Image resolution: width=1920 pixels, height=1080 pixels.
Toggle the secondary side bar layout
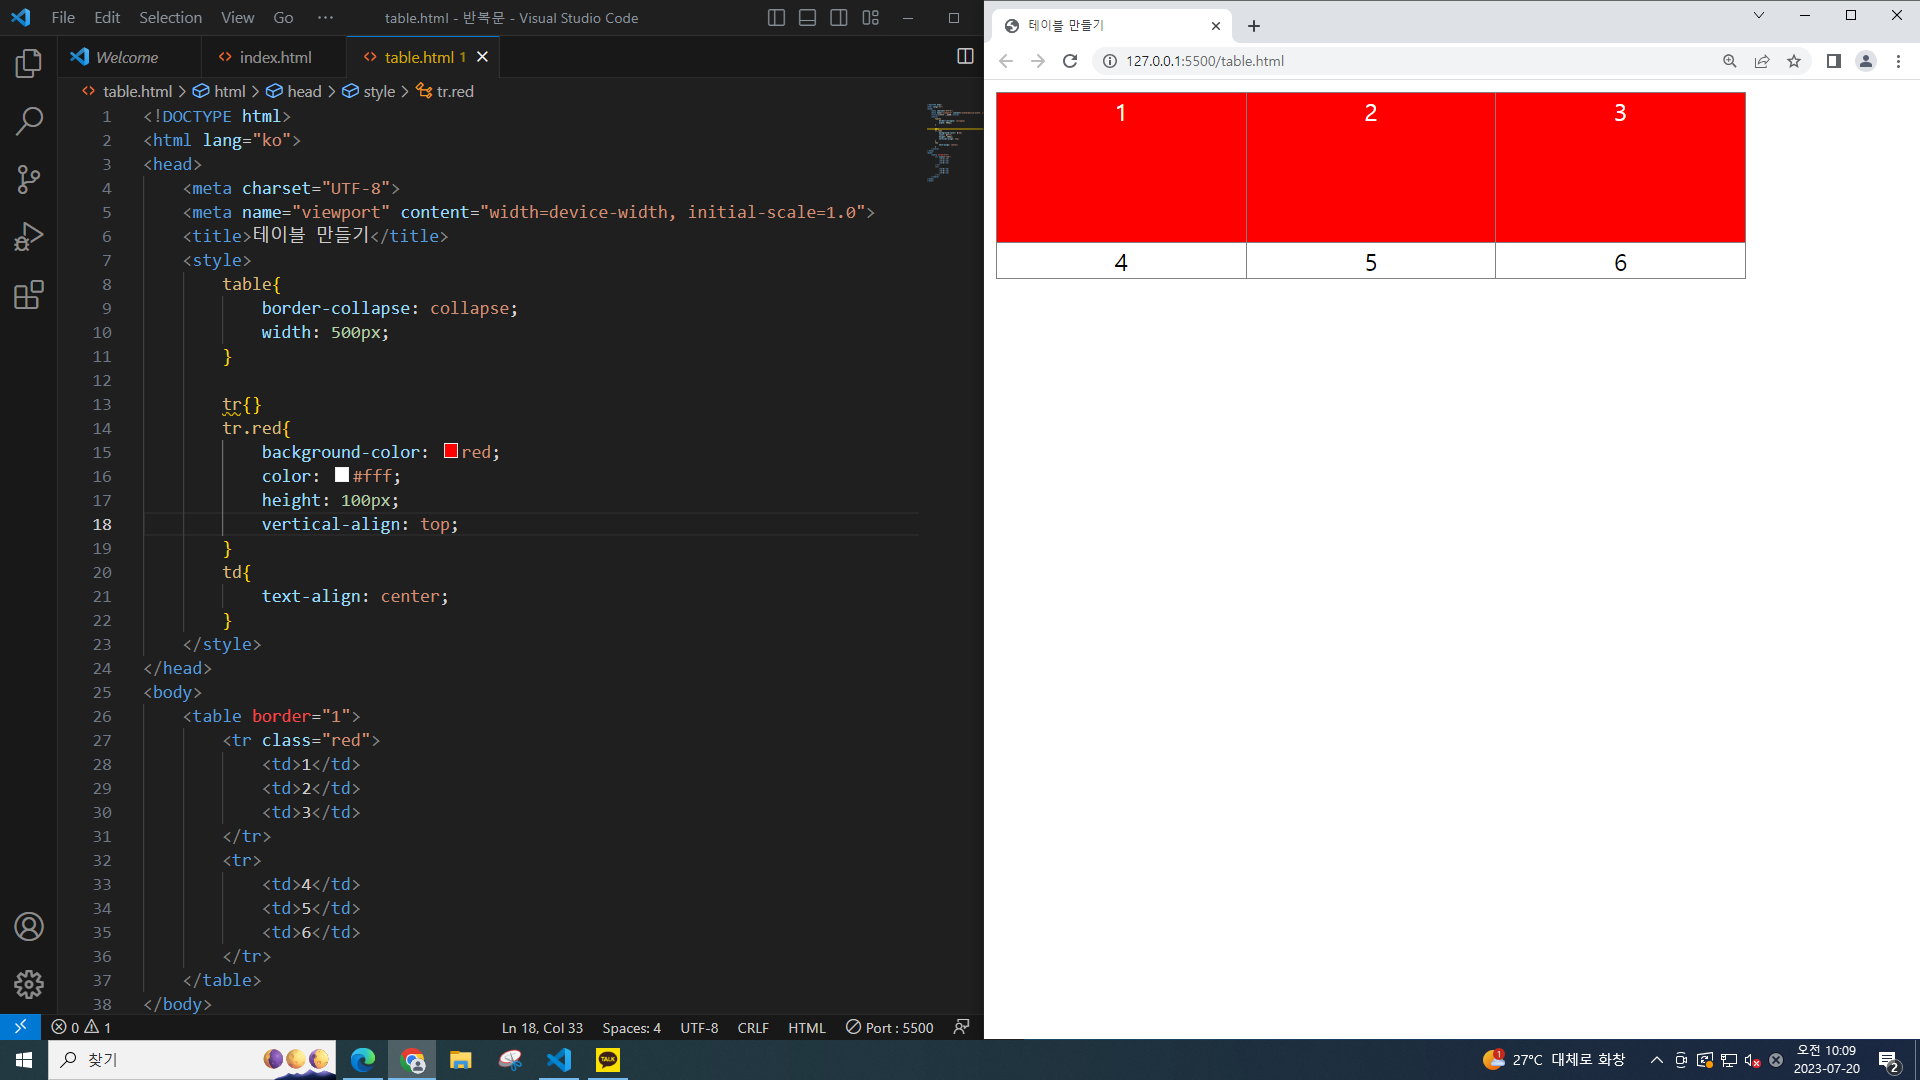839,18
